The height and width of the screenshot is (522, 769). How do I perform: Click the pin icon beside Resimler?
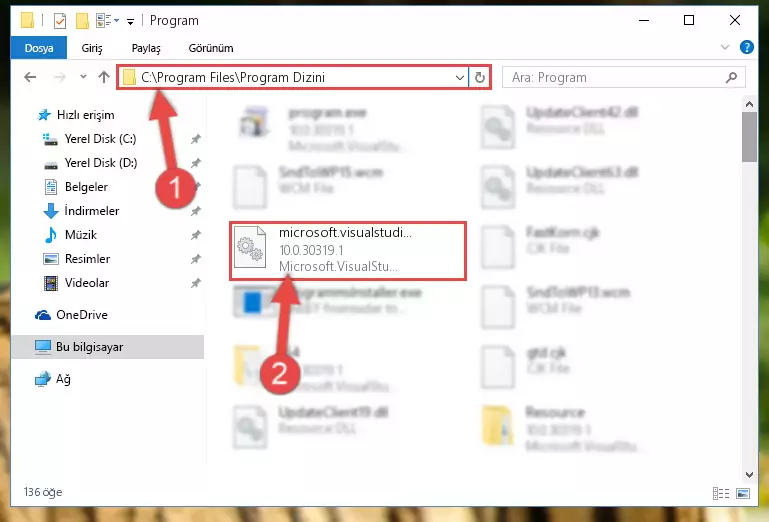coord(196,259)
